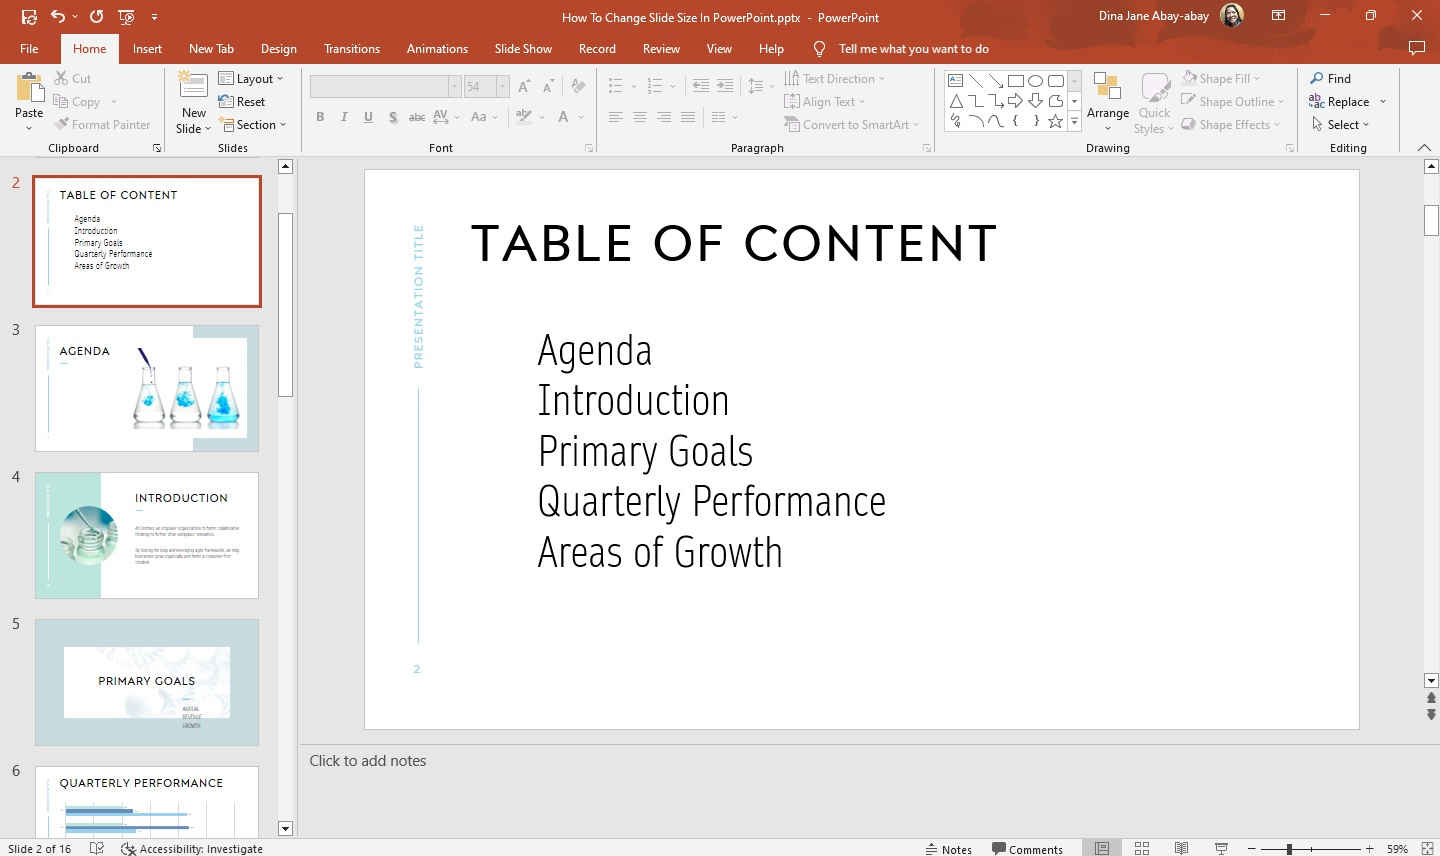Open the Review tab
1440x856 pixels.
pyautogui.click(x=661, y=48)
